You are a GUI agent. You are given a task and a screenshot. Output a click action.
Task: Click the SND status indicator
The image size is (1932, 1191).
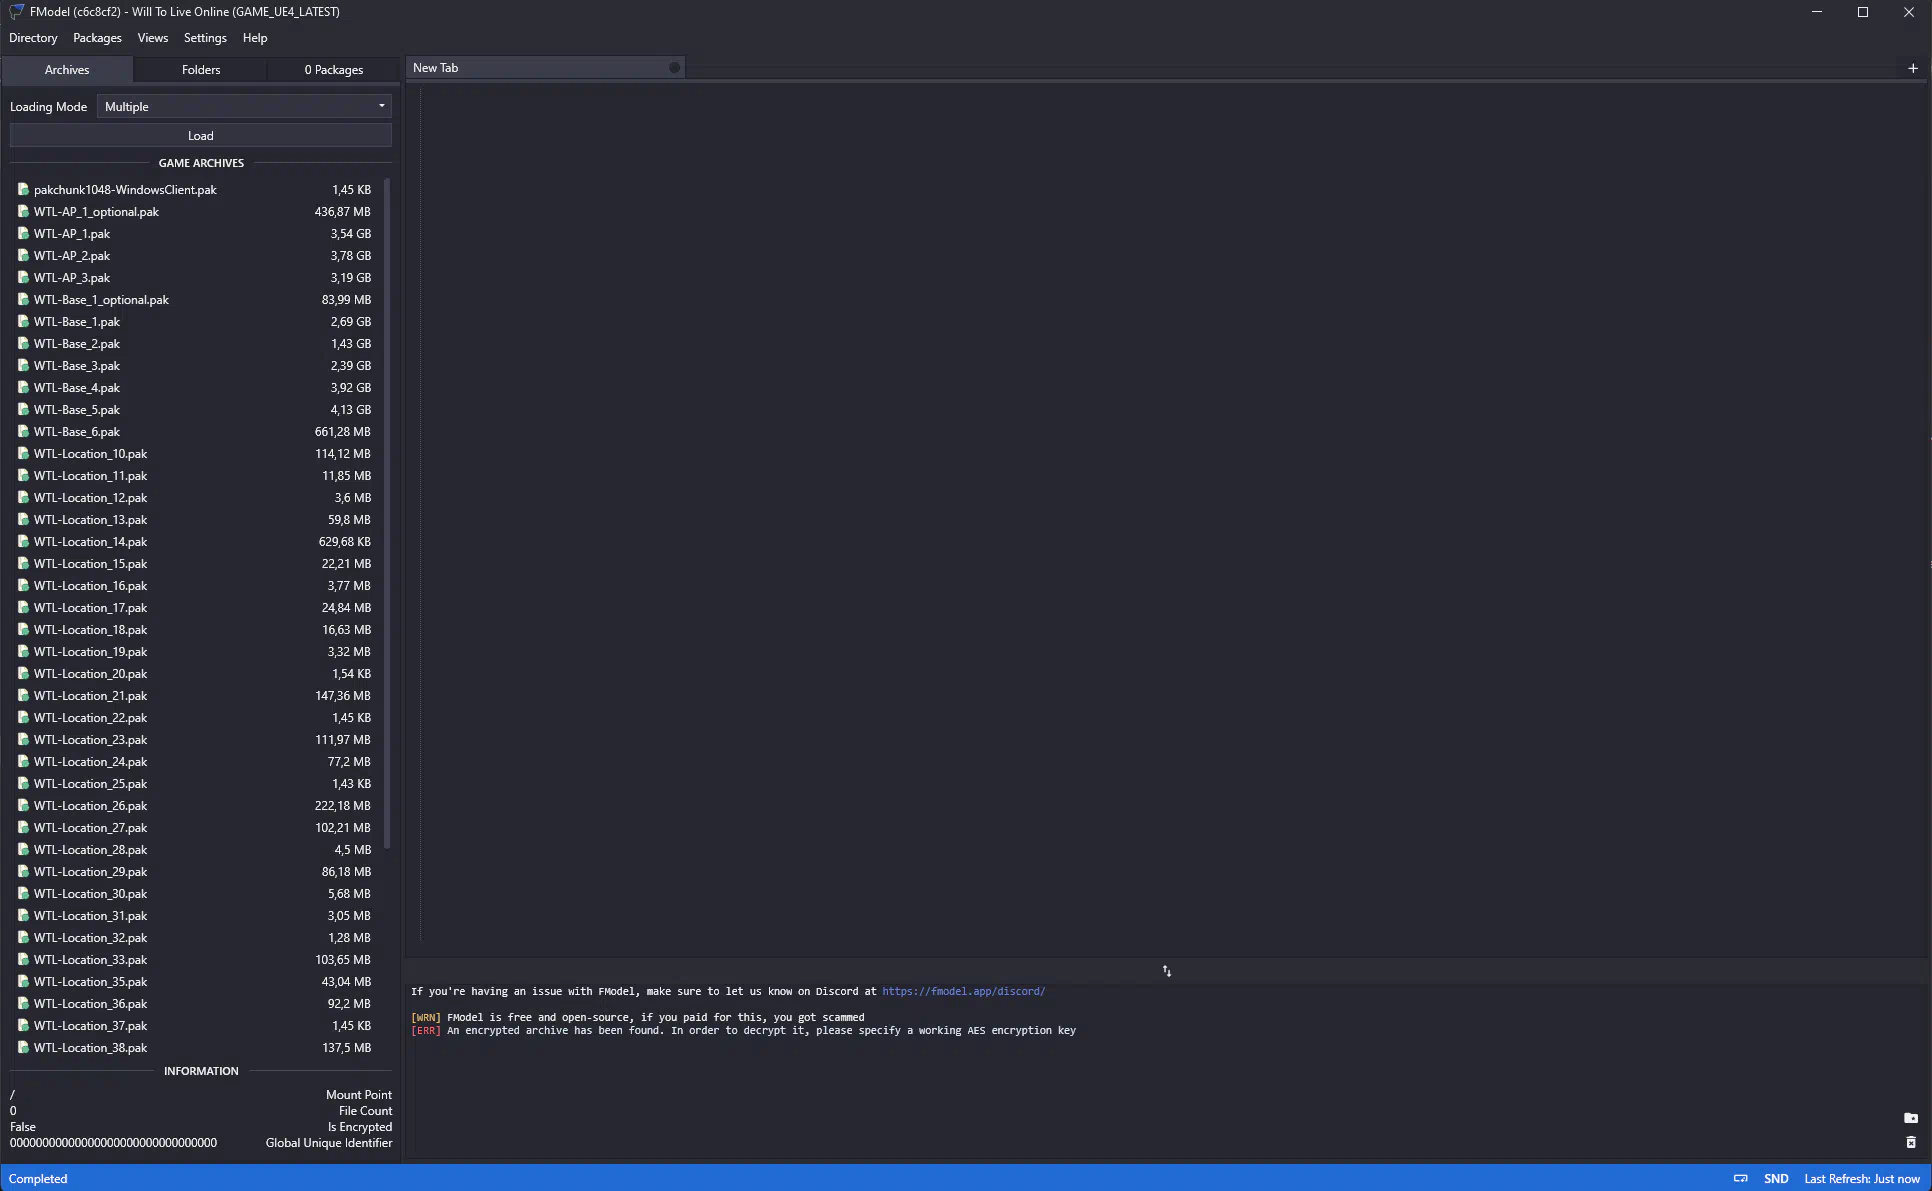(x=1776, y=1179)
